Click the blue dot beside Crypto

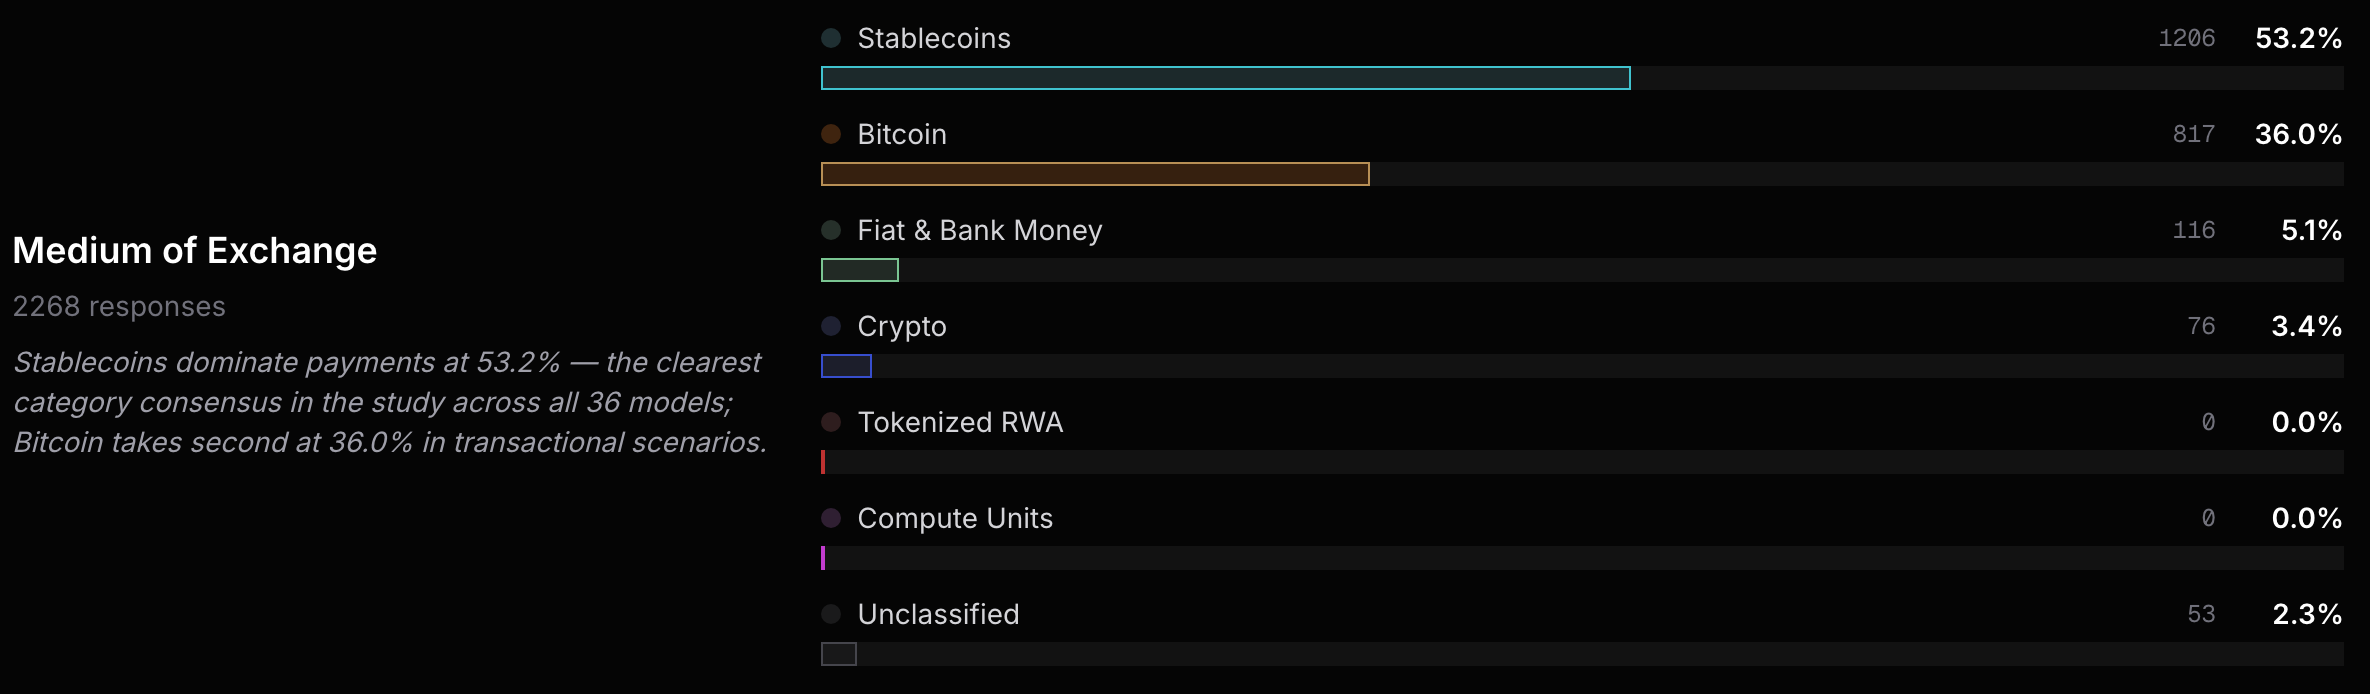(831, 326)
